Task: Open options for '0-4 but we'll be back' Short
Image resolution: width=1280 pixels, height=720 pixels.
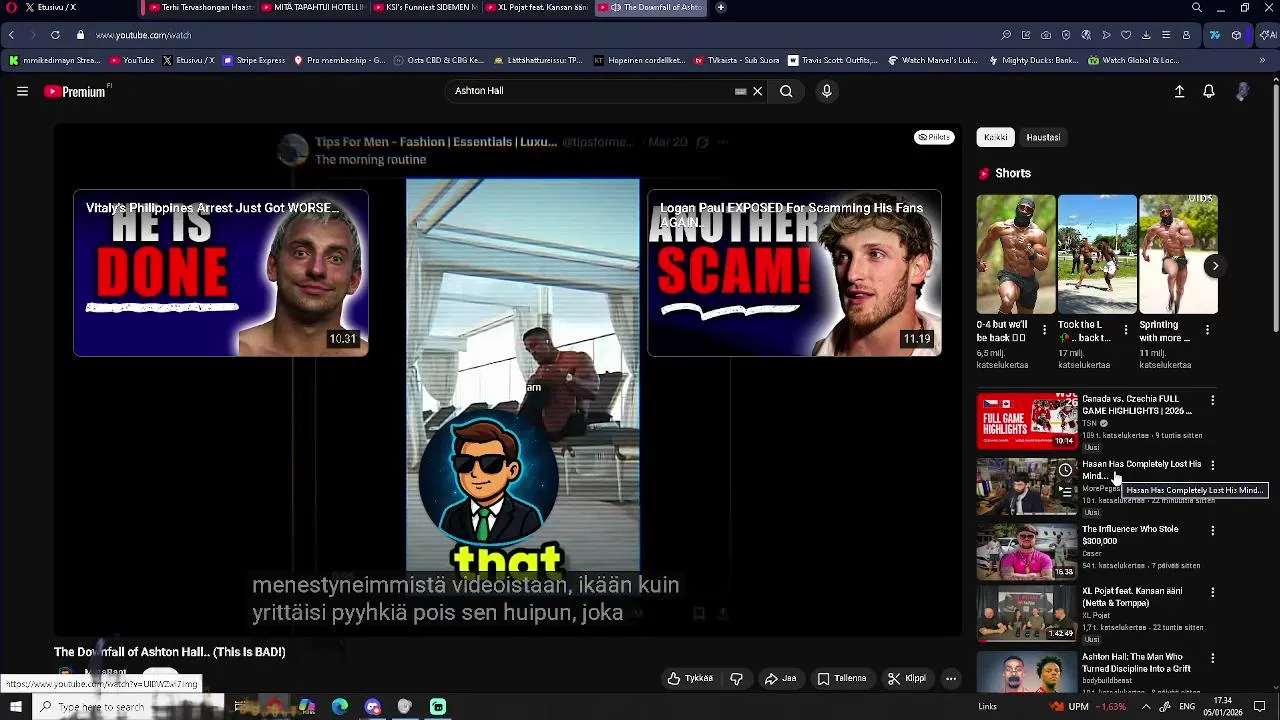Action: [1045, 329]
